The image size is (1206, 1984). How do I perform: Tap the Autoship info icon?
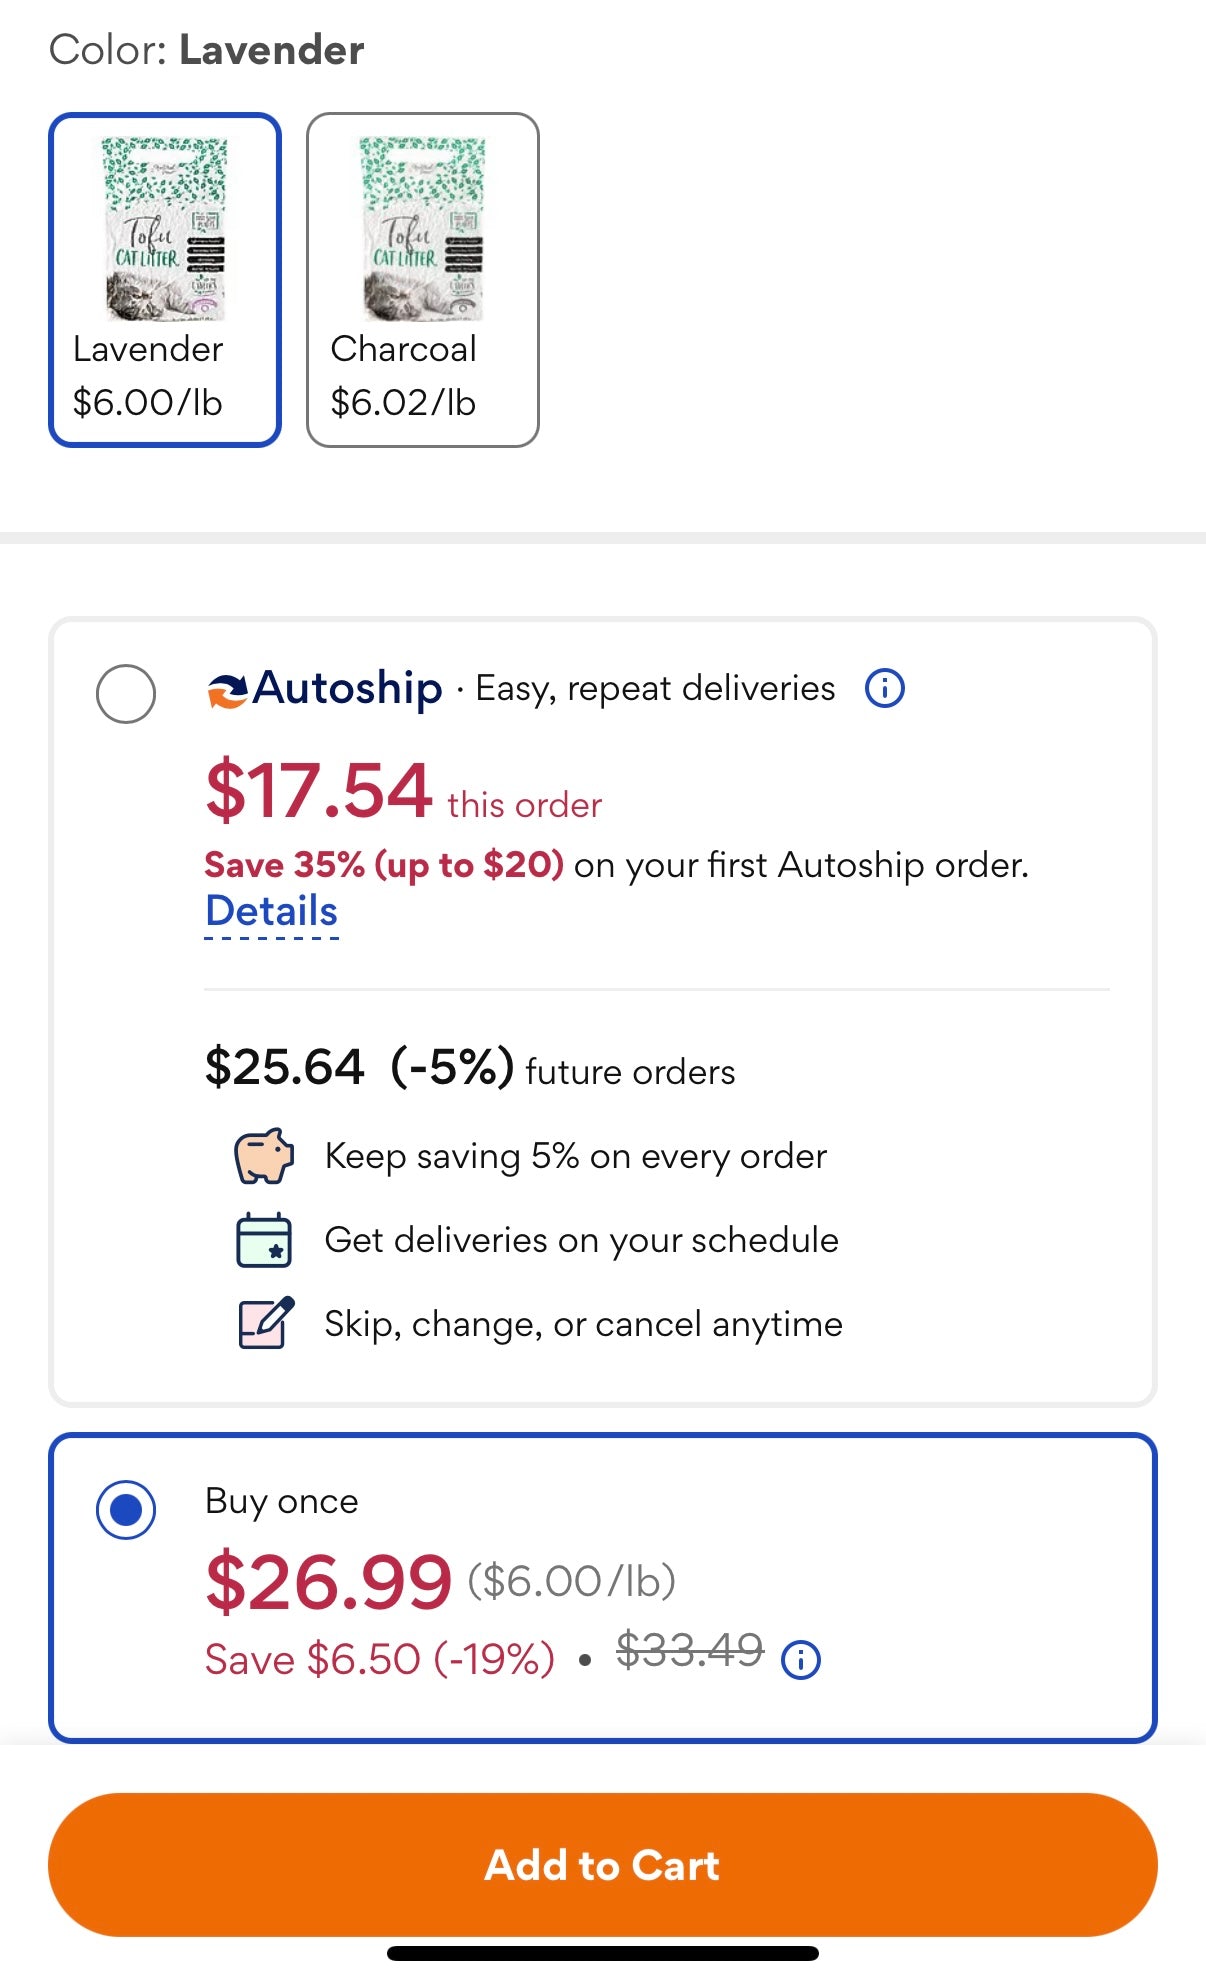[885, 688]
